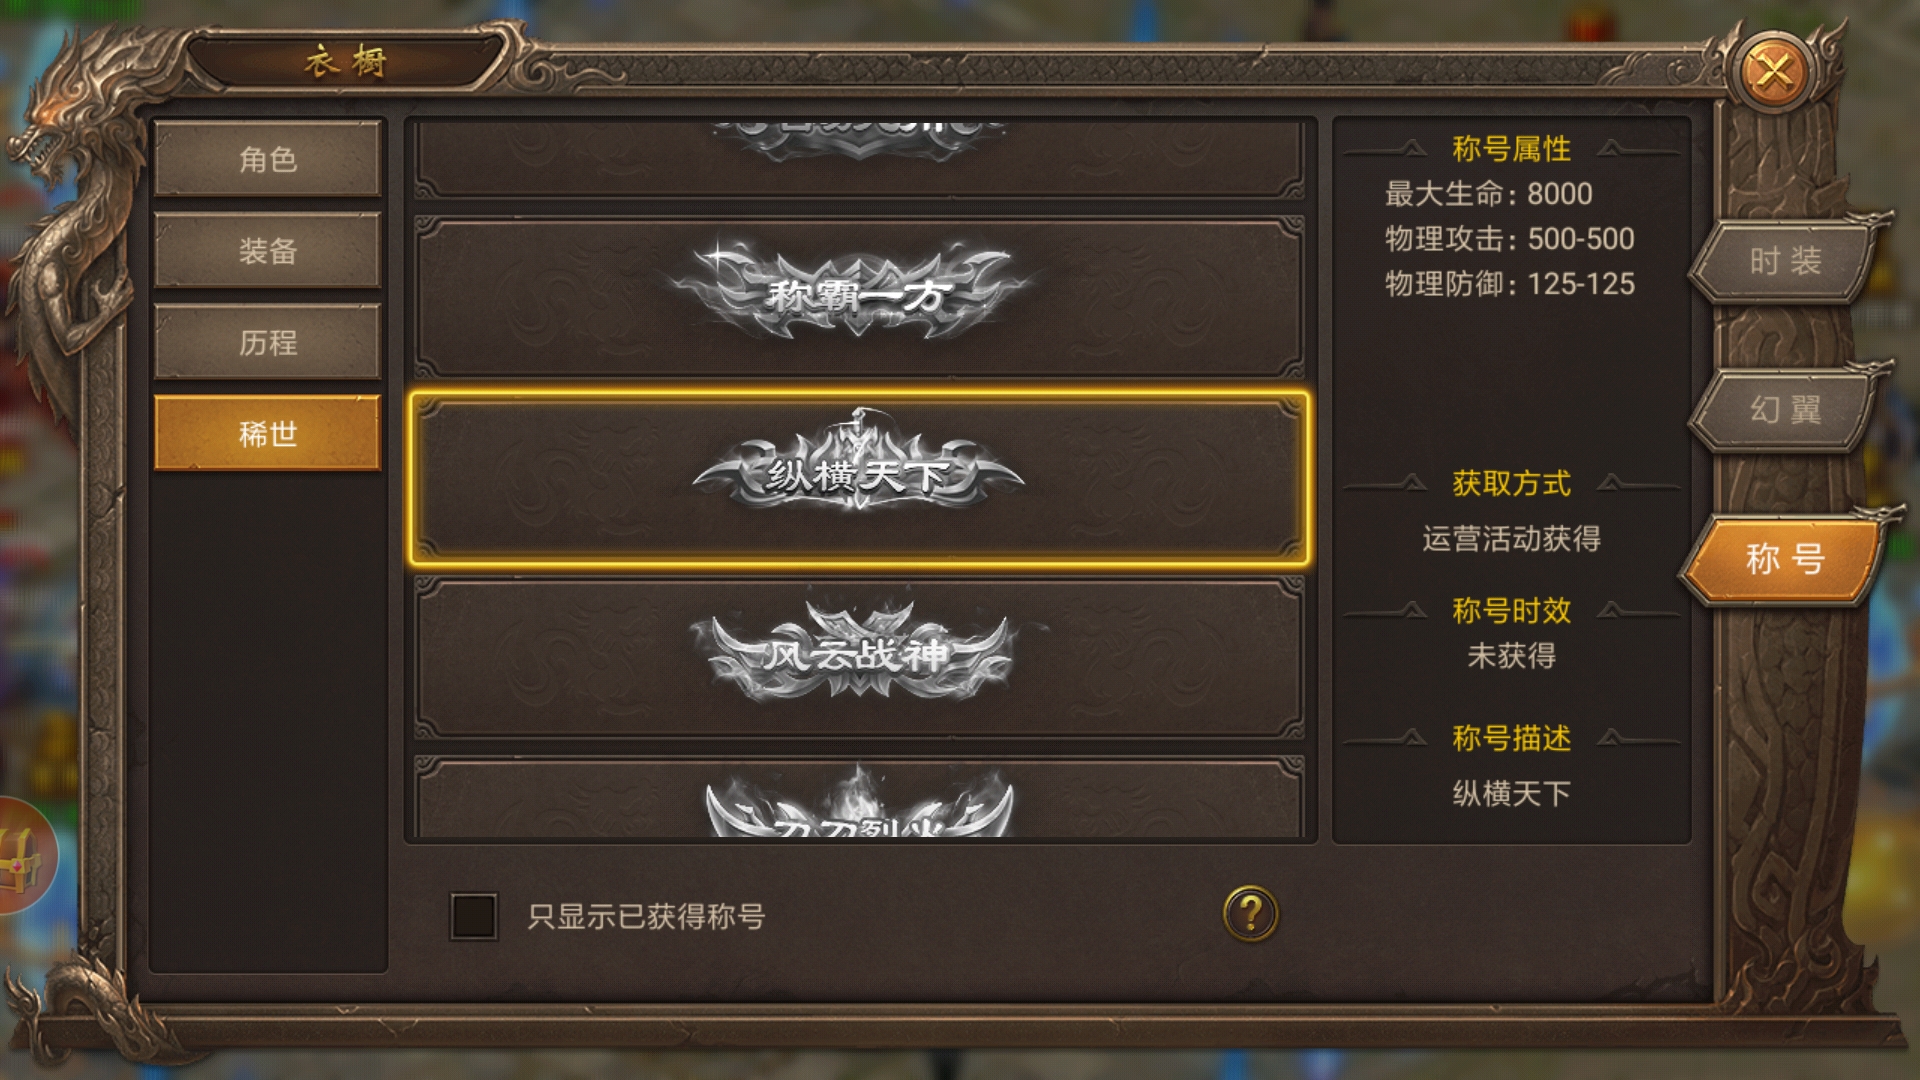Open the 时装 side tab

coord(1785,262)
